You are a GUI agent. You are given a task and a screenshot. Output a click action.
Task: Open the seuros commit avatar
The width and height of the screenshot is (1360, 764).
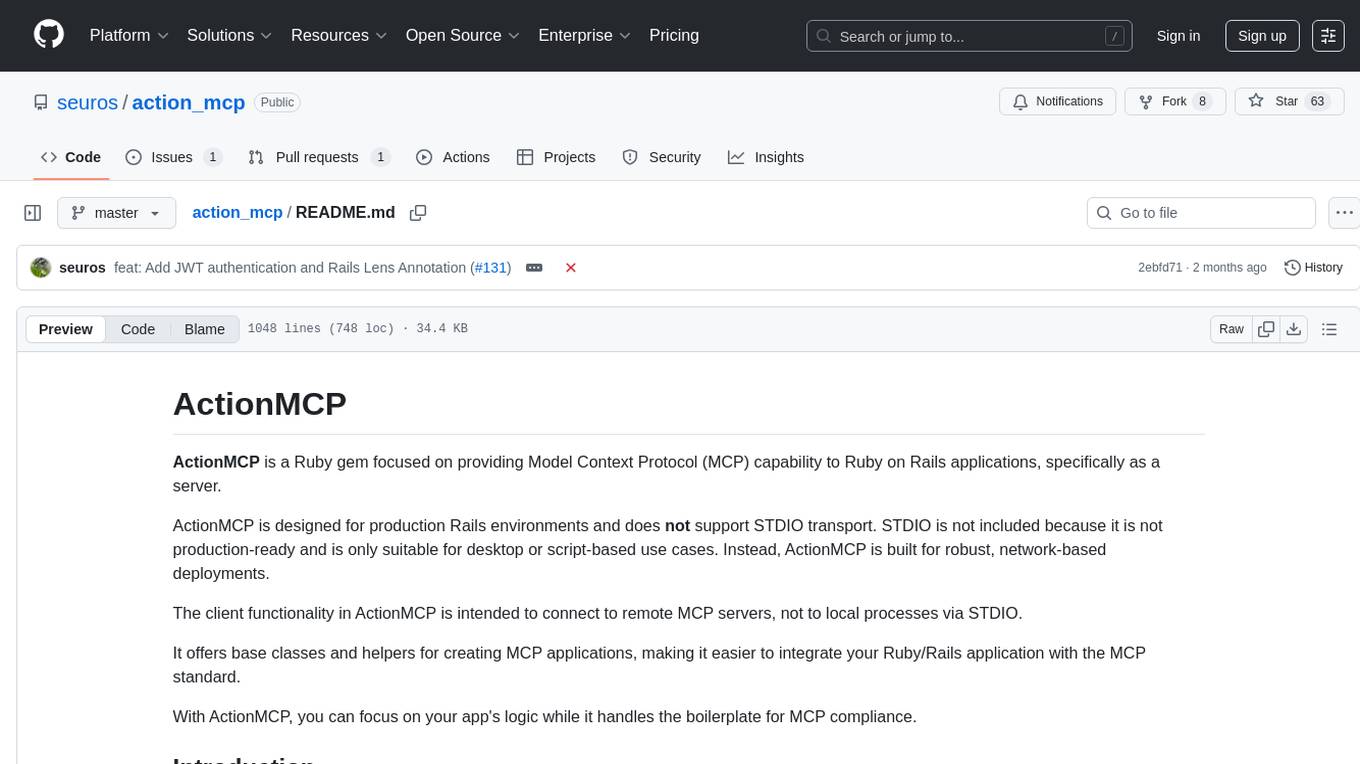tap(41, 268)
